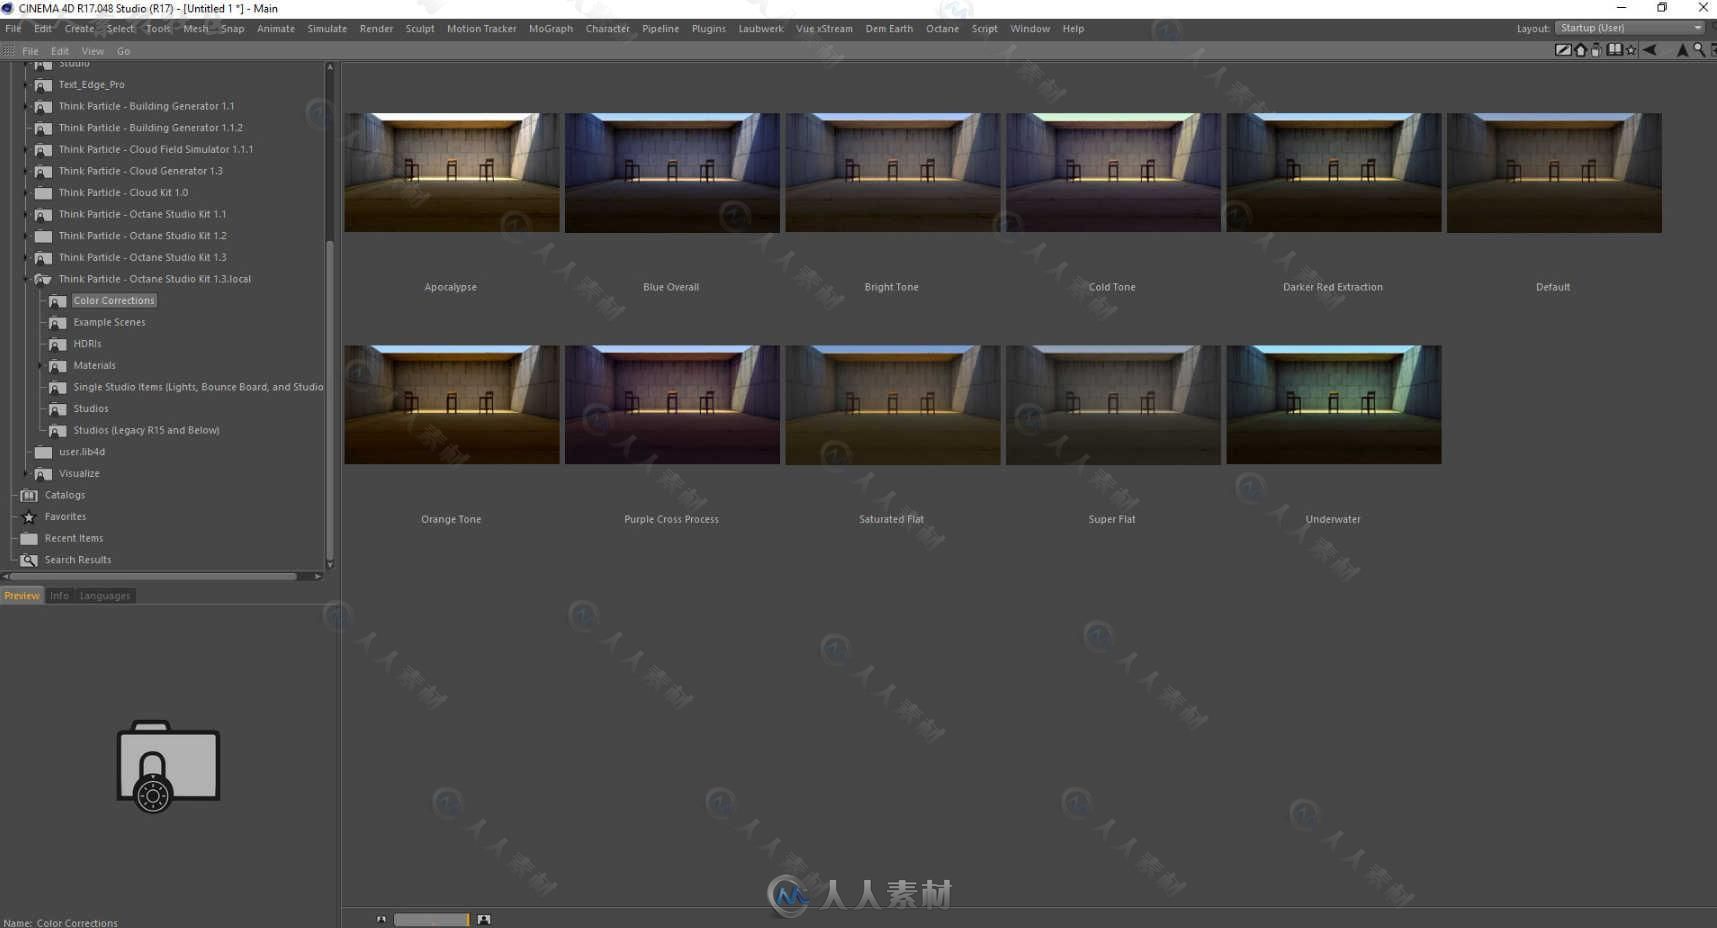
Task: Select the Underwater preset thumbnail
Action: [x=1334, y=404]
